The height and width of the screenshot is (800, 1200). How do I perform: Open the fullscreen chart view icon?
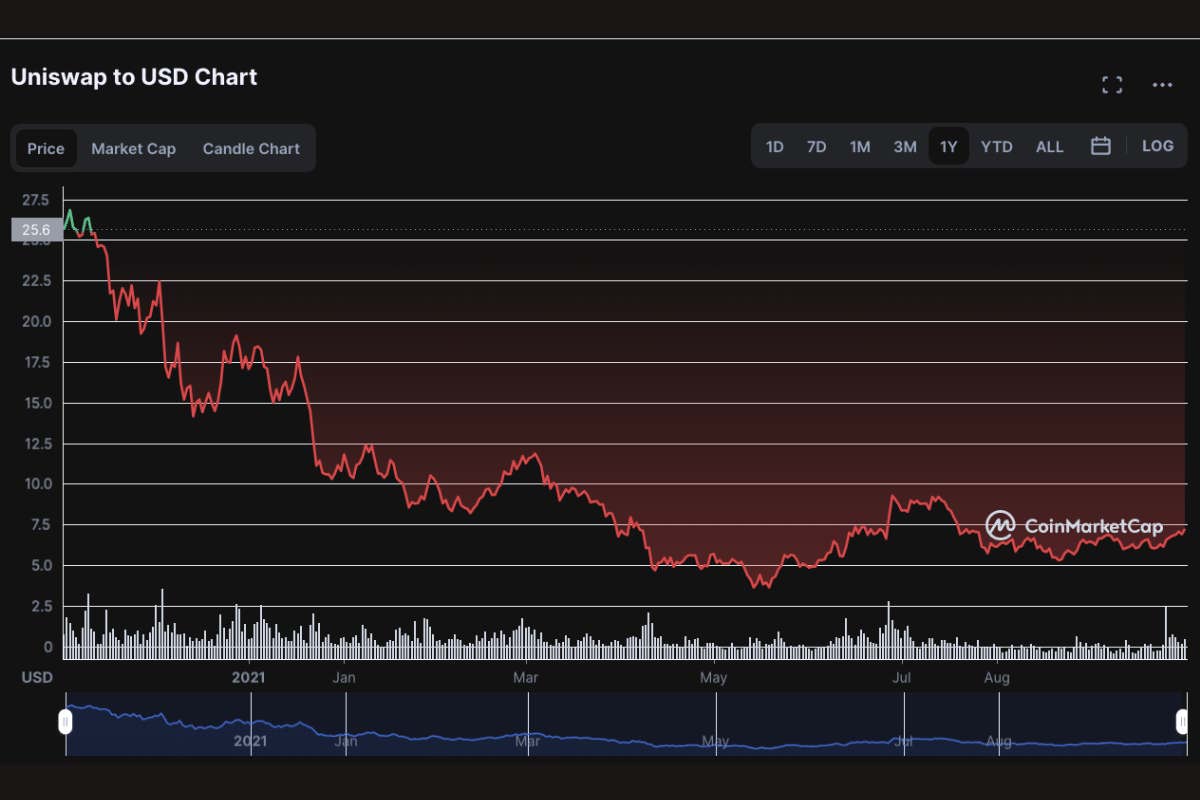coord(1111,85)
